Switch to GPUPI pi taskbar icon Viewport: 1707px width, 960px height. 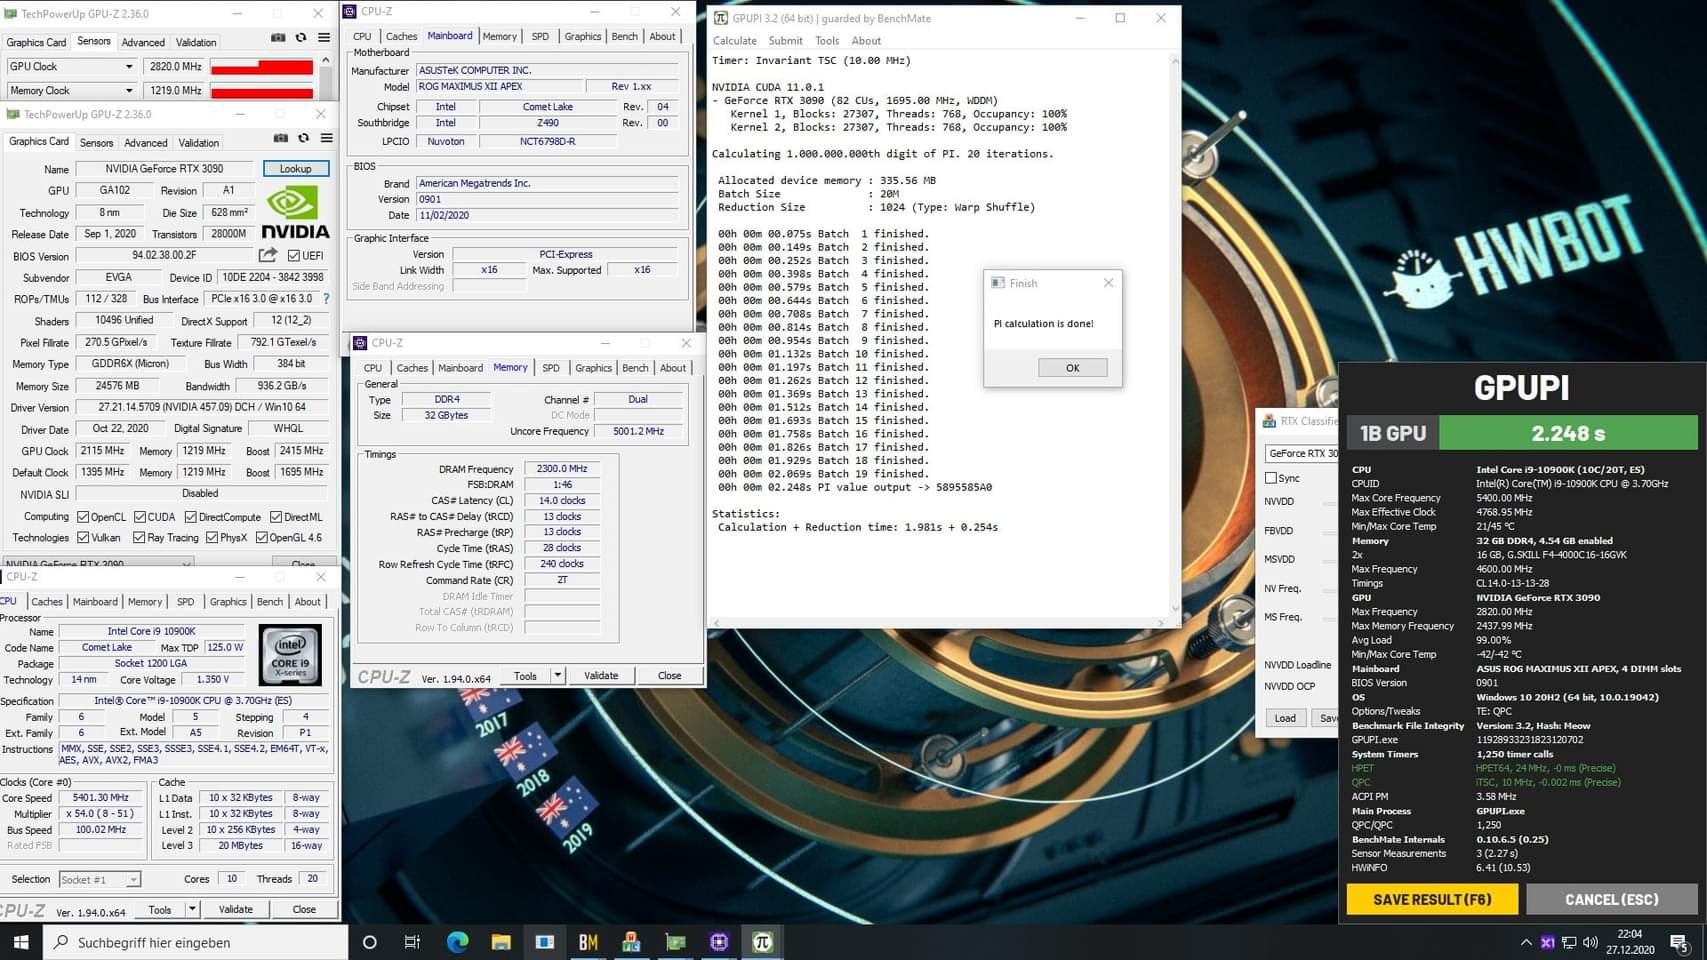point(762,942)
